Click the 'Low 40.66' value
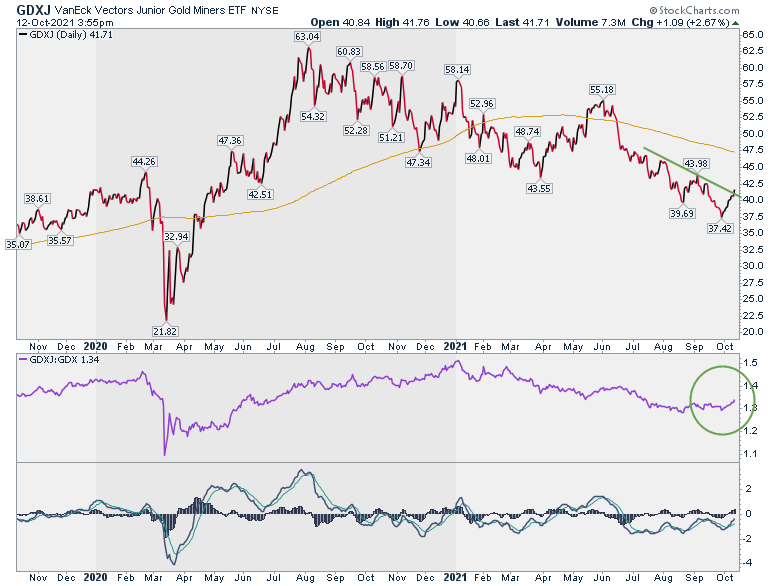Viewport: 780px width, 586px height. tap(463, 22)
